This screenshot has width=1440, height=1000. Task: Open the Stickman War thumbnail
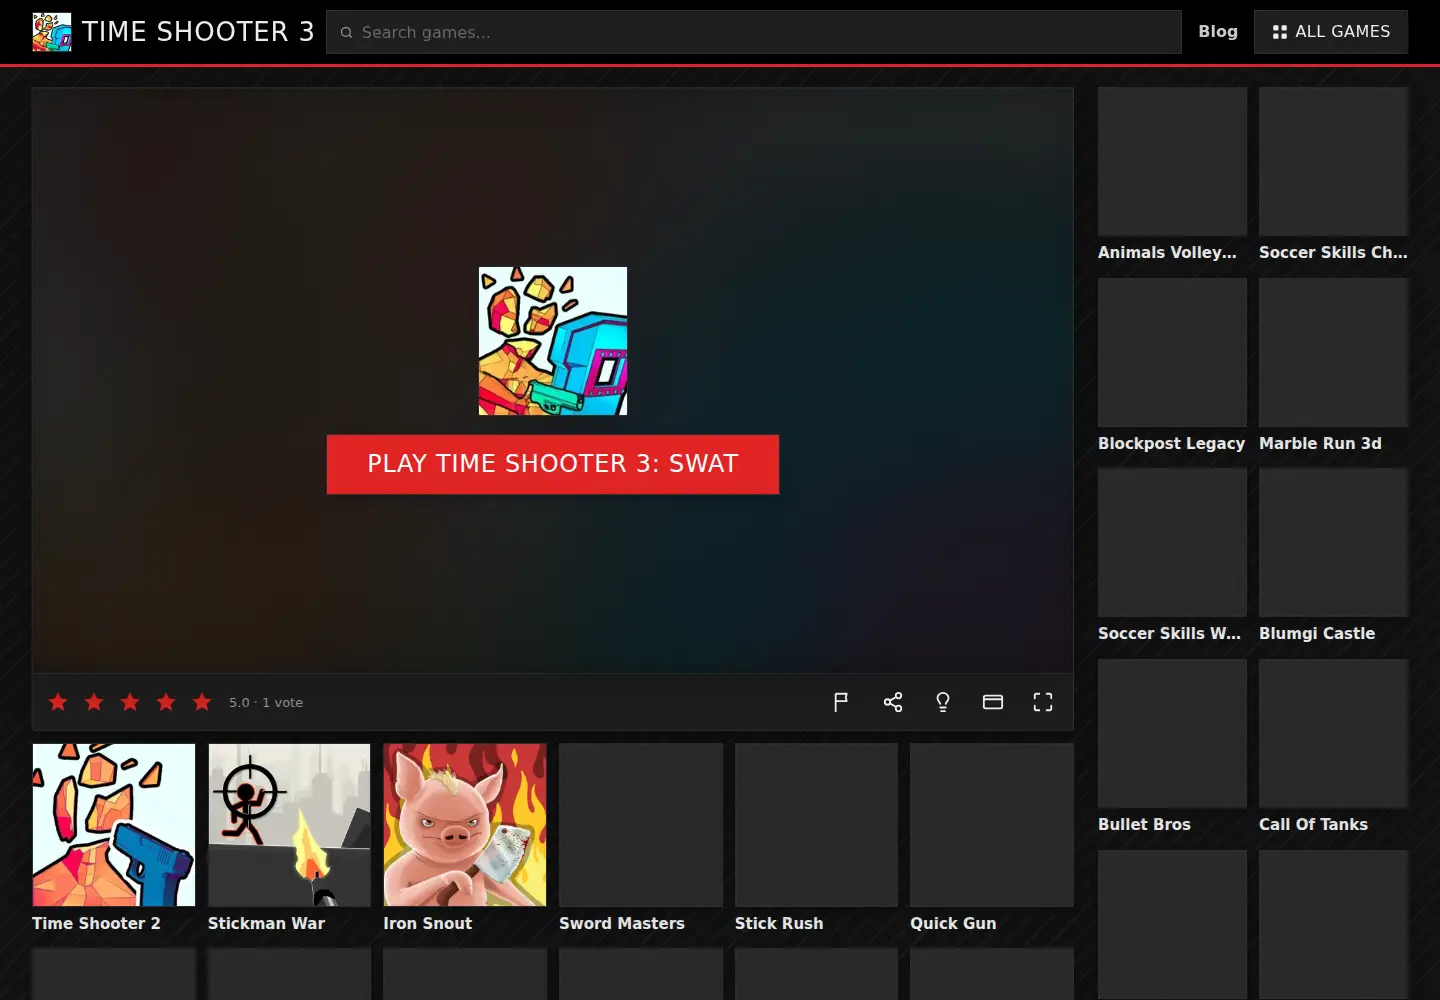tap(289, 825)
